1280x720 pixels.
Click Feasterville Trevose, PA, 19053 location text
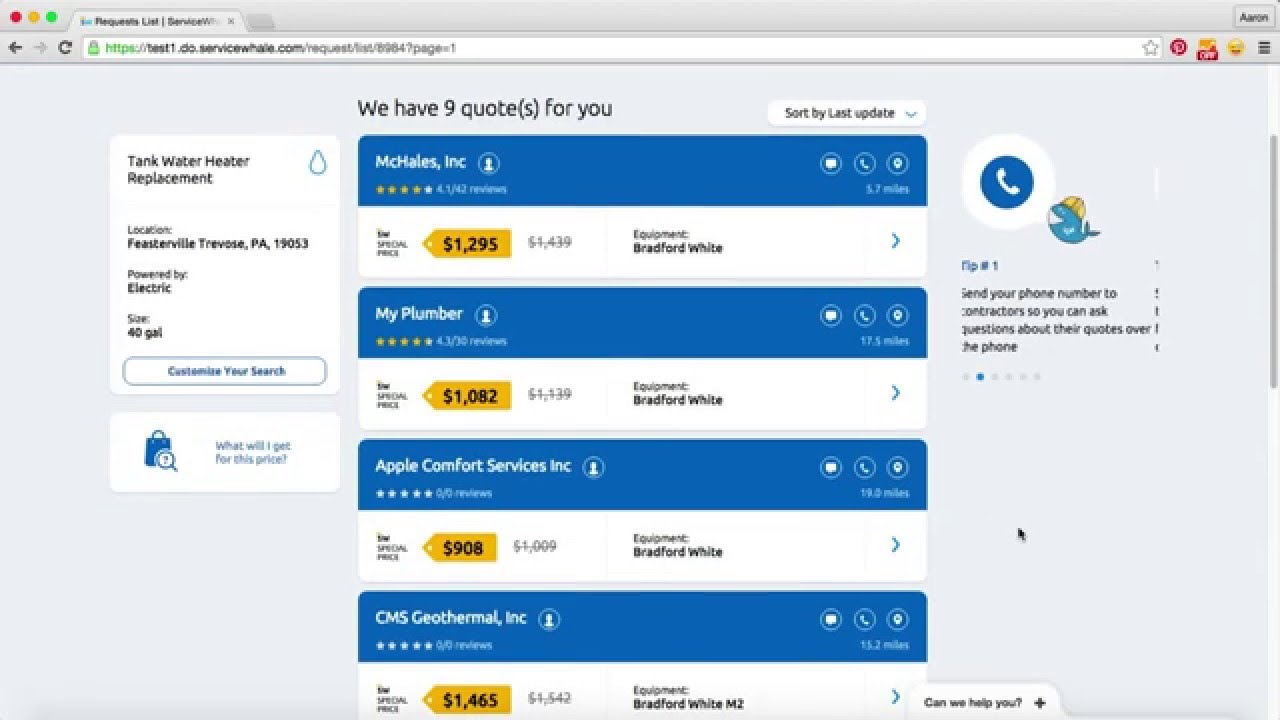pos(218,244)
